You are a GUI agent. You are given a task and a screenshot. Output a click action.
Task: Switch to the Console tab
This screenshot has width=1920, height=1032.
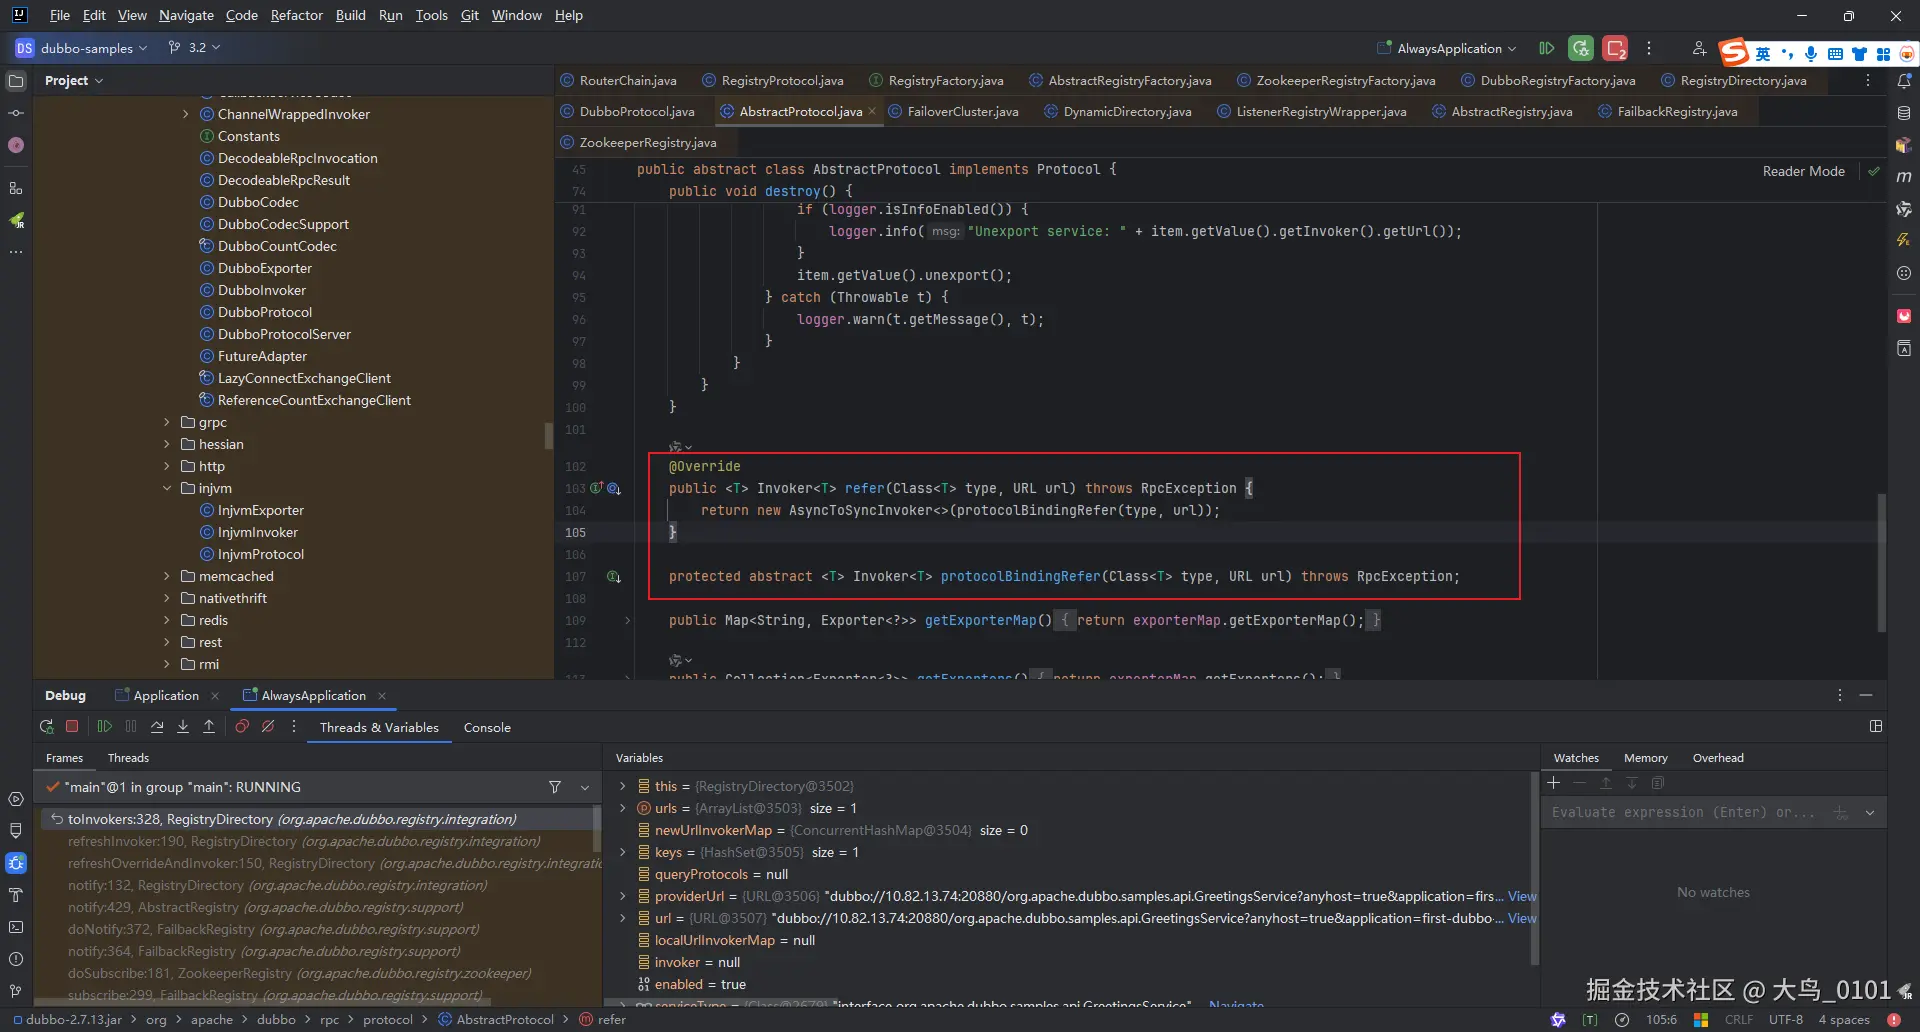tap(487, 728)
